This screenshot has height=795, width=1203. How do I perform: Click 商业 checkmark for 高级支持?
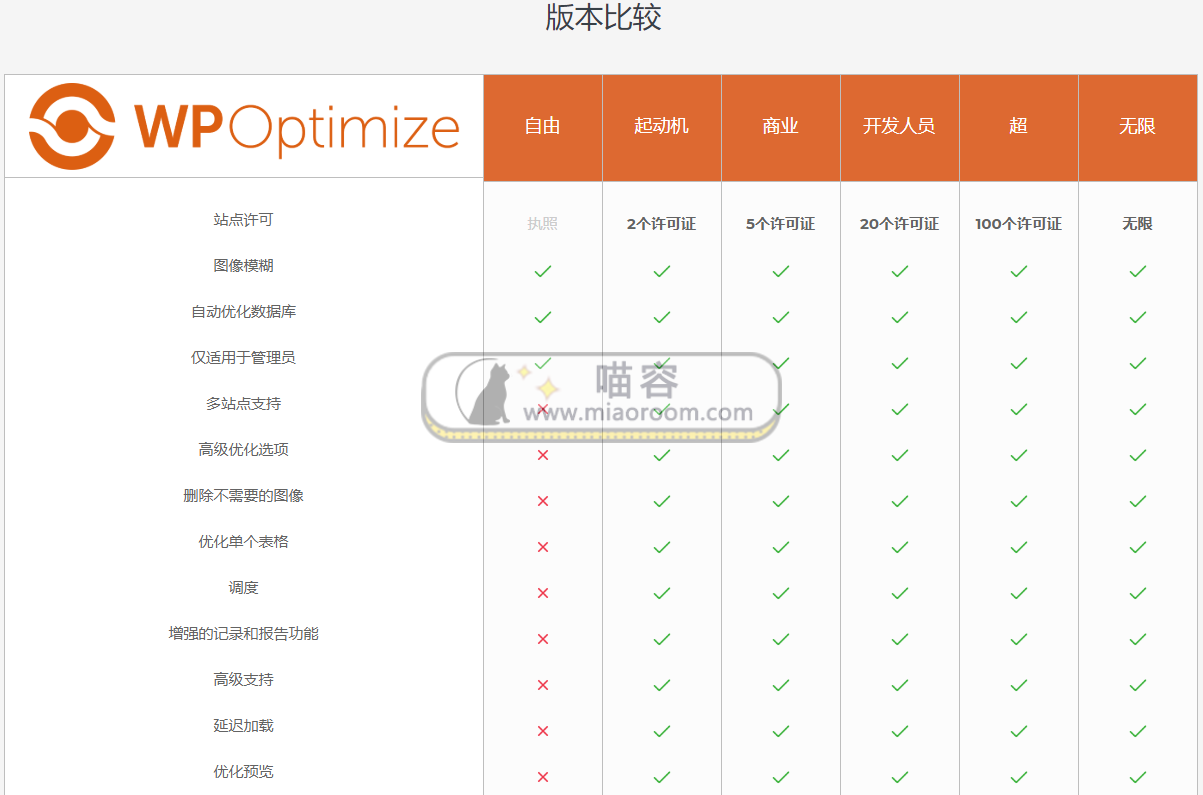point(781,685)
